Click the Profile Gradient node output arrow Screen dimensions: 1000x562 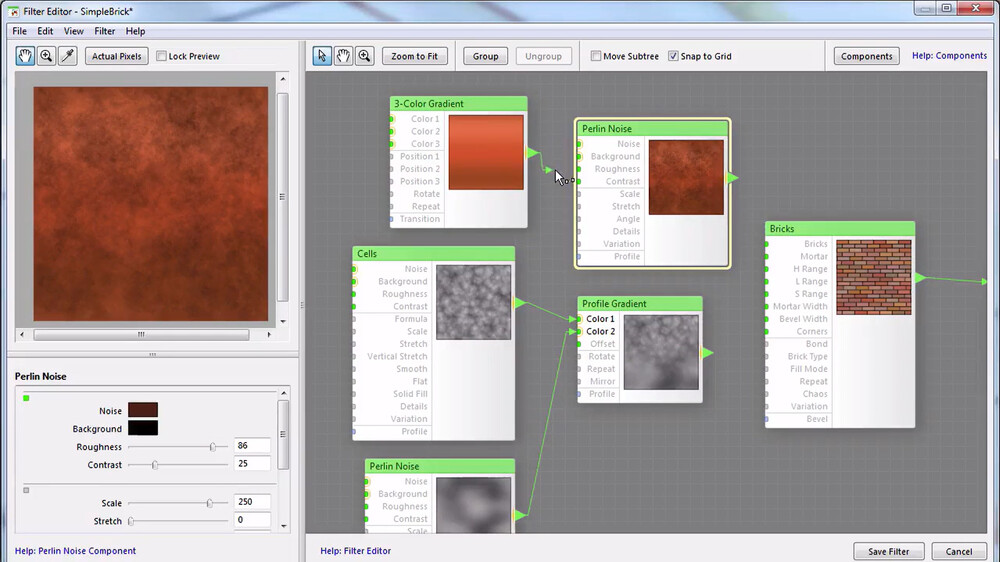click(707, 353)
